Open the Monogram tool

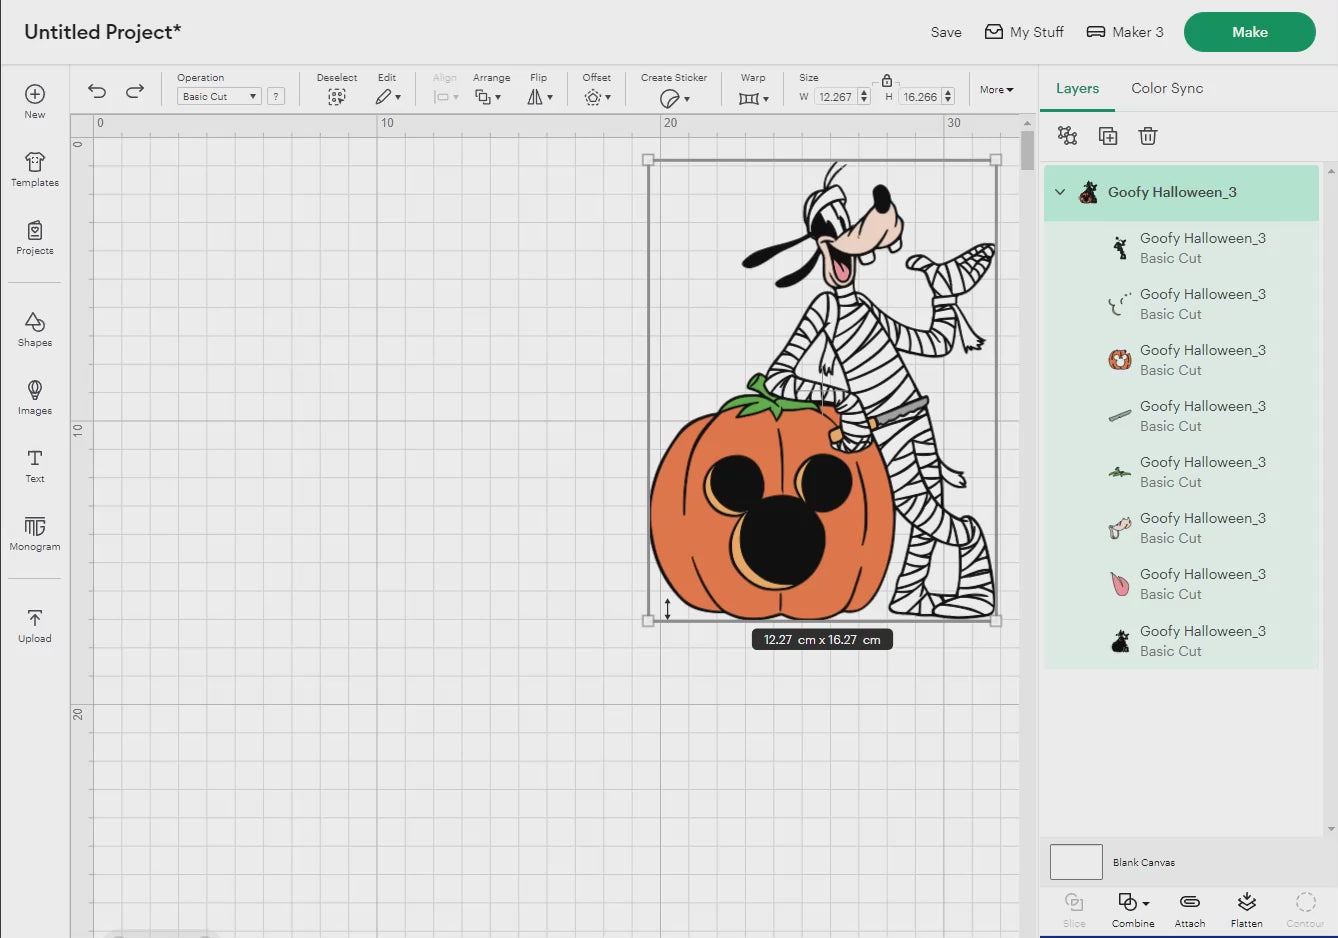[x=35, y=533]
